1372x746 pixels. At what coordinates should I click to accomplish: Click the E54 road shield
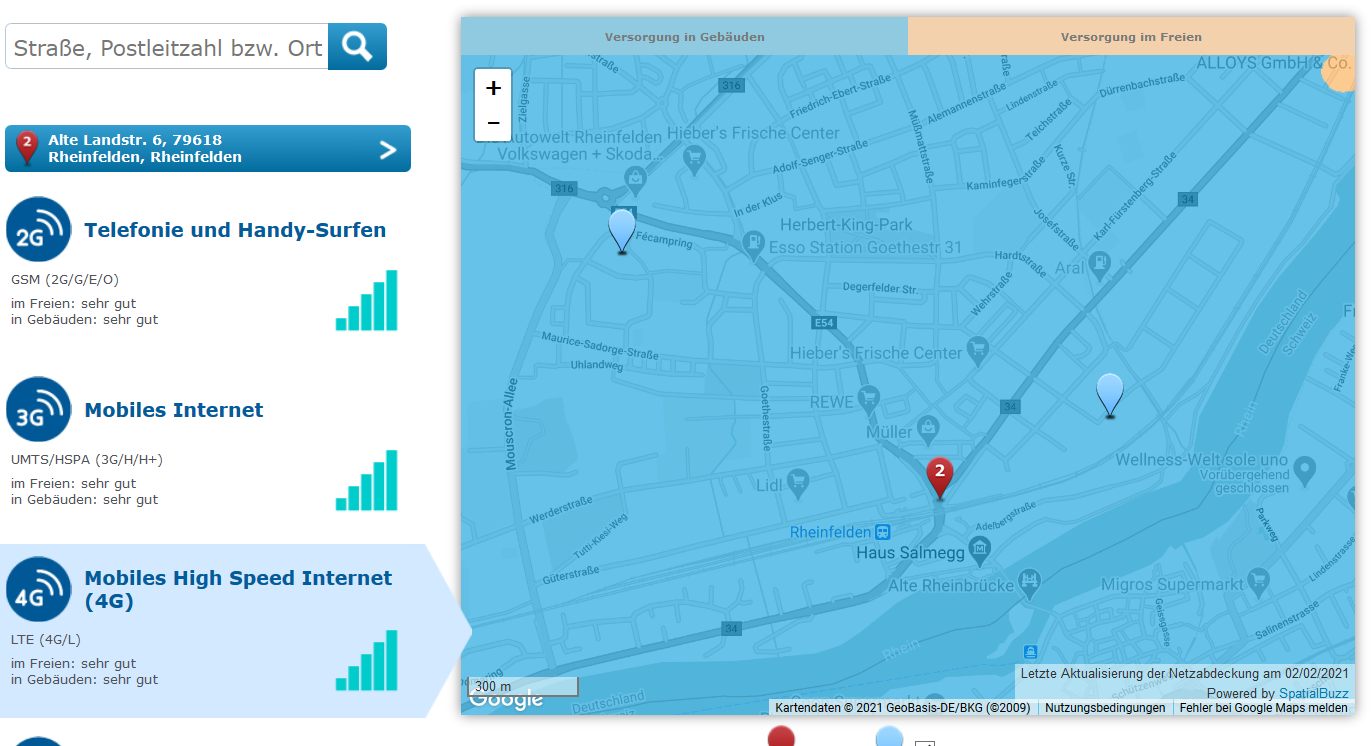point(823,323)
